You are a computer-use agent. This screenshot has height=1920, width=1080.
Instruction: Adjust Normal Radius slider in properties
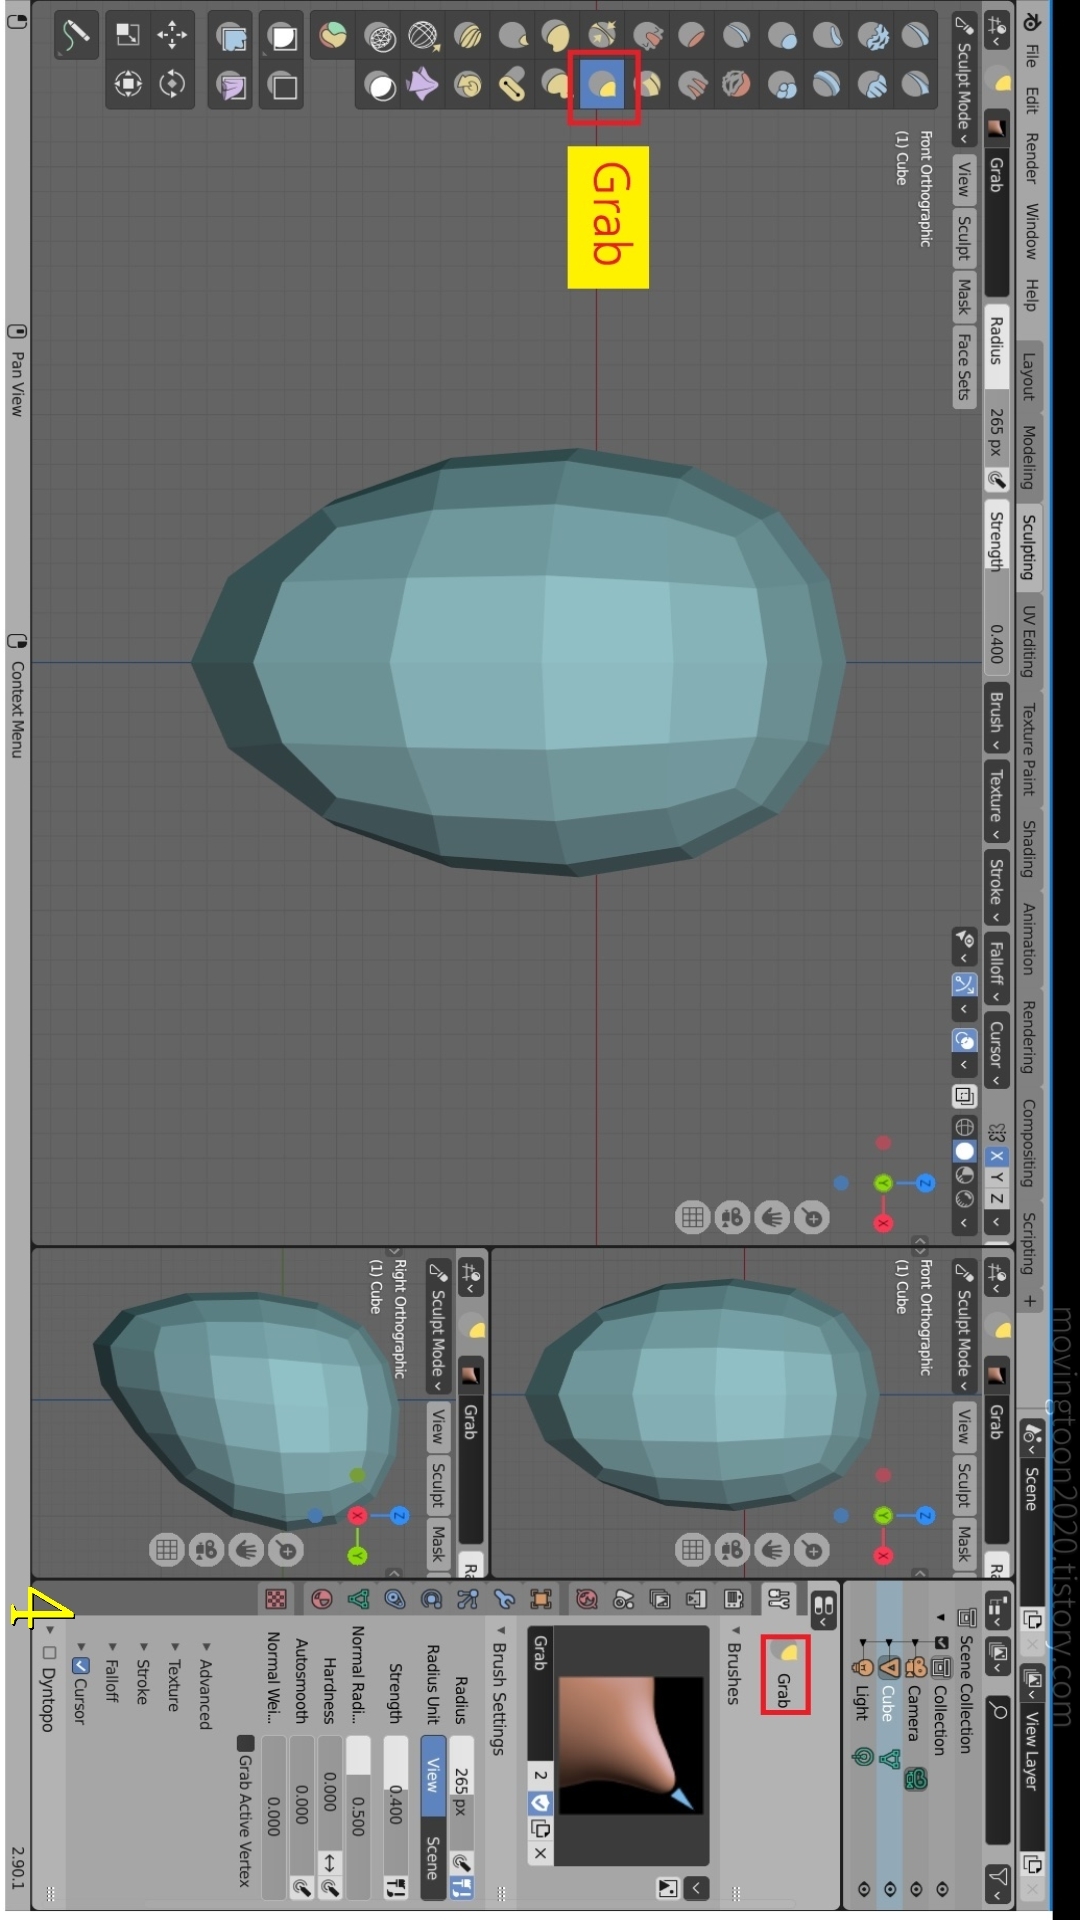tap(358, 1816)
